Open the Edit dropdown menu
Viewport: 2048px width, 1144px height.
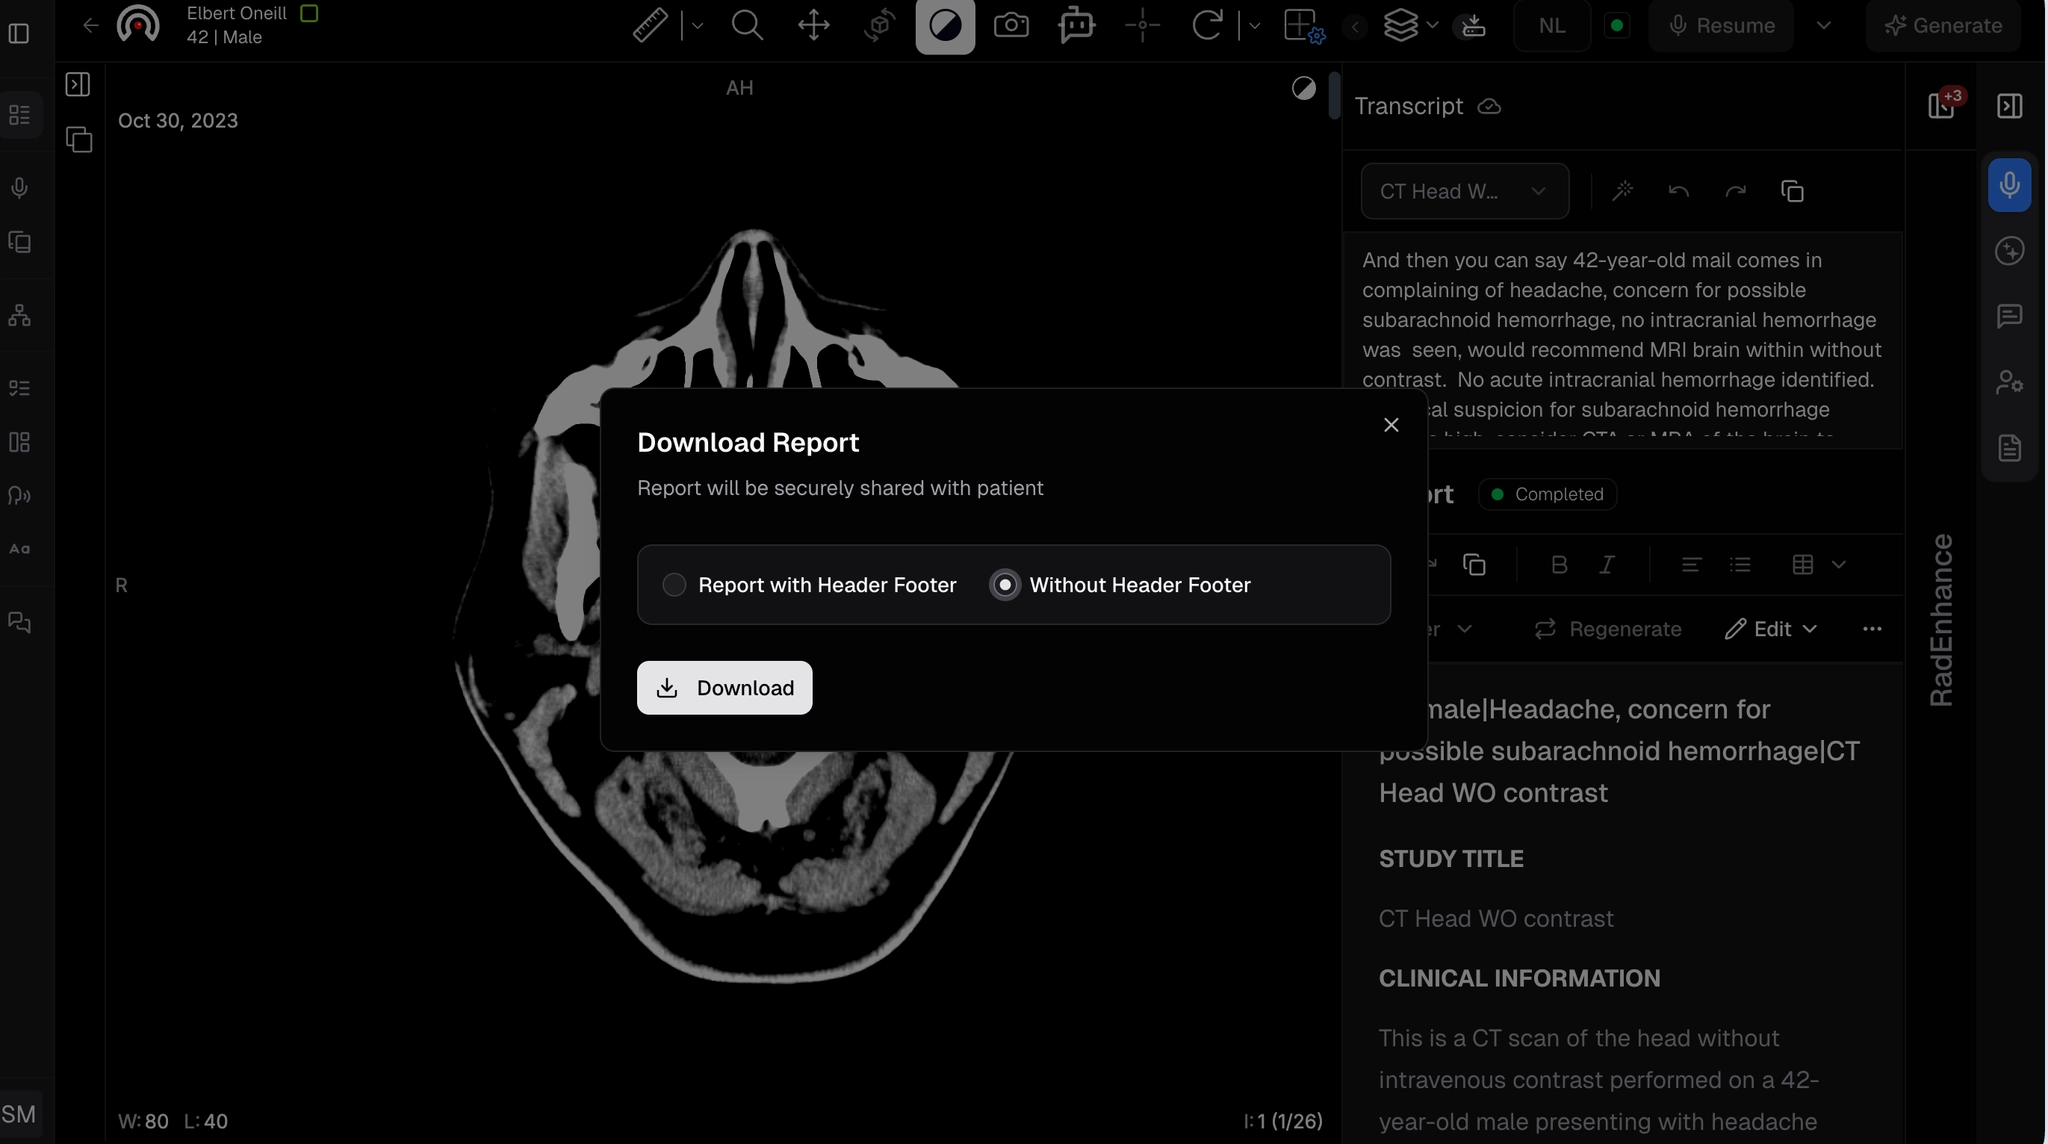click(x=1771, y=629)
